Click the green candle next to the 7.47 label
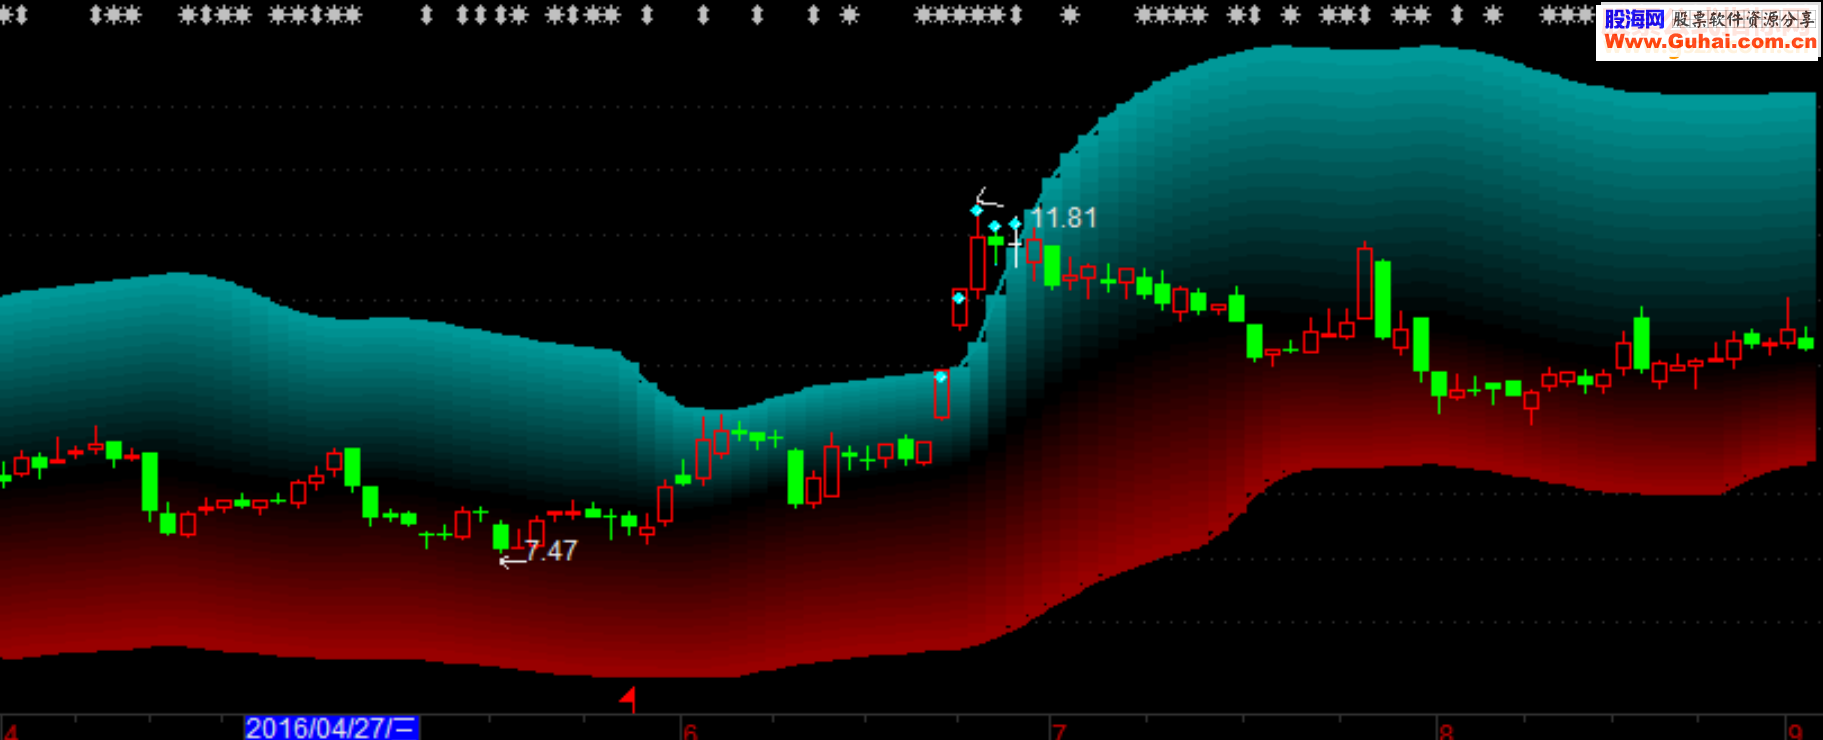This screenshot has width=1823, height=740. (501, 537)
